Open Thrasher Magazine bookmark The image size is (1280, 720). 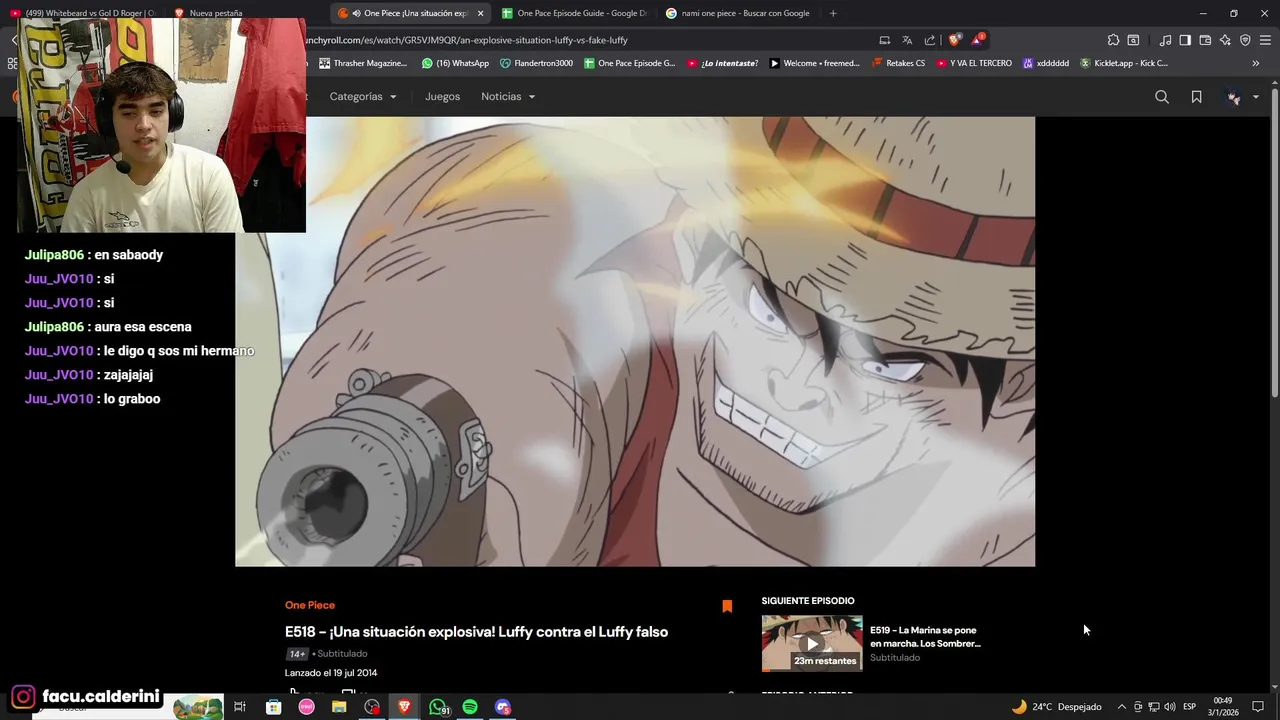coord(363,63)
